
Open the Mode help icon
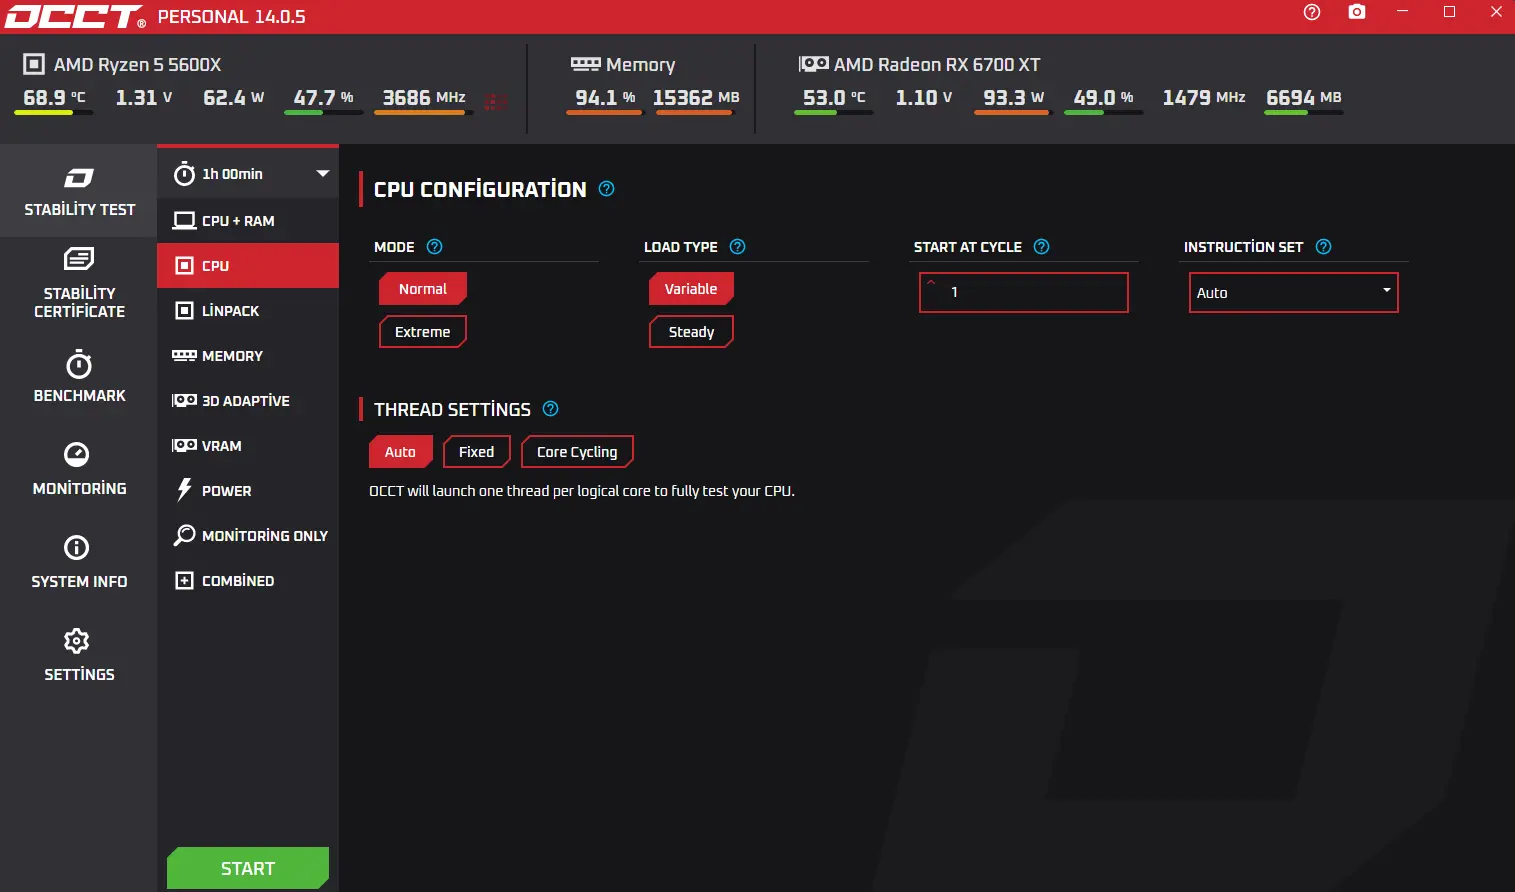[434, 246]
